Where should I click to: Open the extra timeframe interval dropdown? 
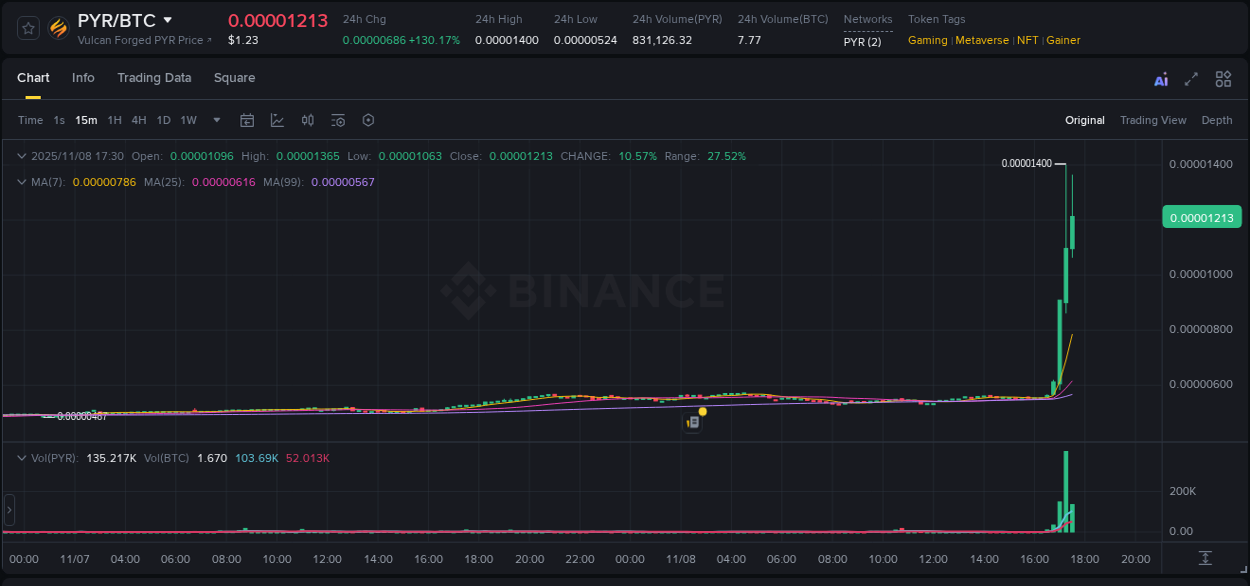[215, 120]
